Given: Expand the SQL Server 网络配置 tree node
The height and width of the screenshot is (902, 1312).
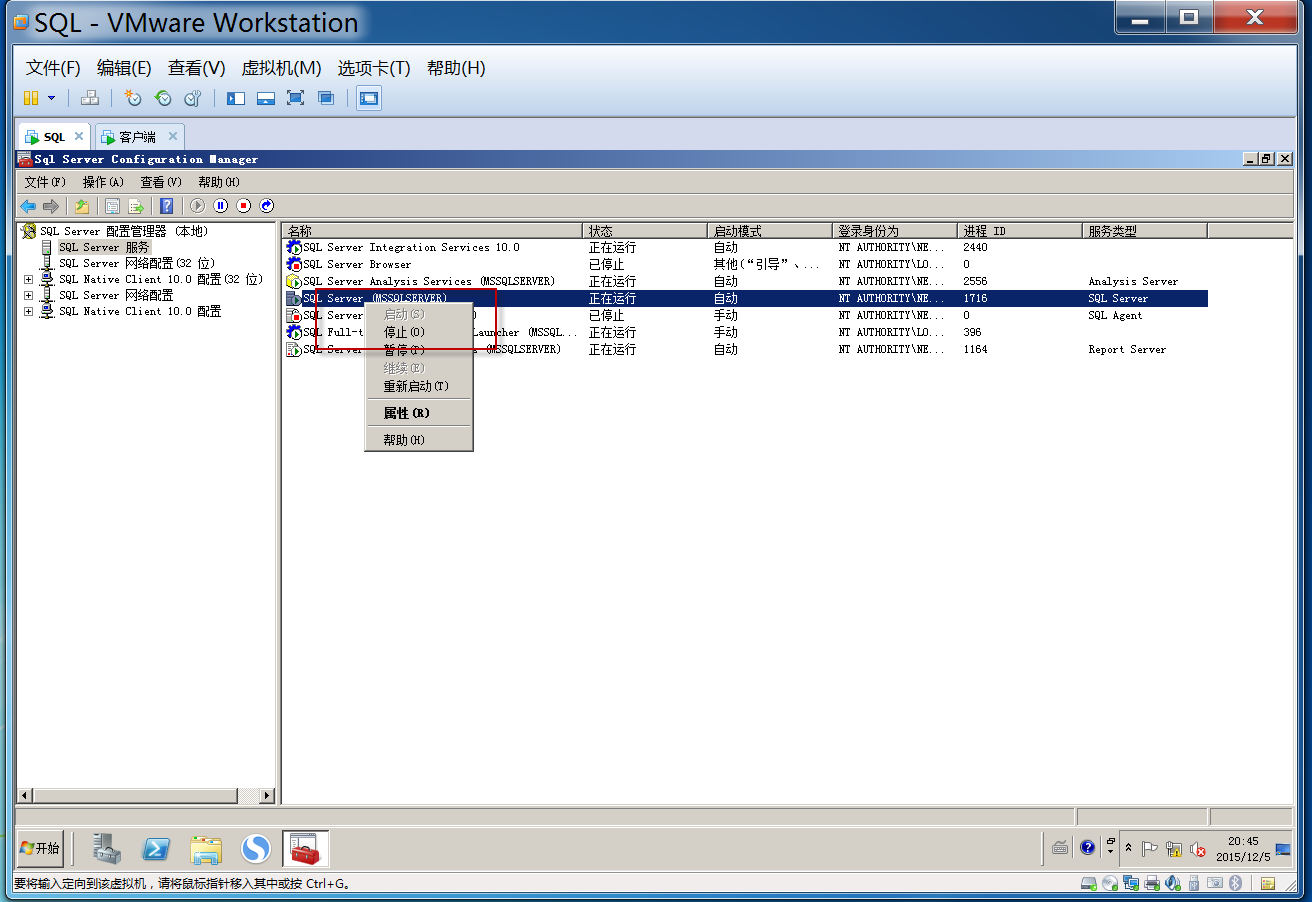Looking at the screenshot, I should coord(28,296).
